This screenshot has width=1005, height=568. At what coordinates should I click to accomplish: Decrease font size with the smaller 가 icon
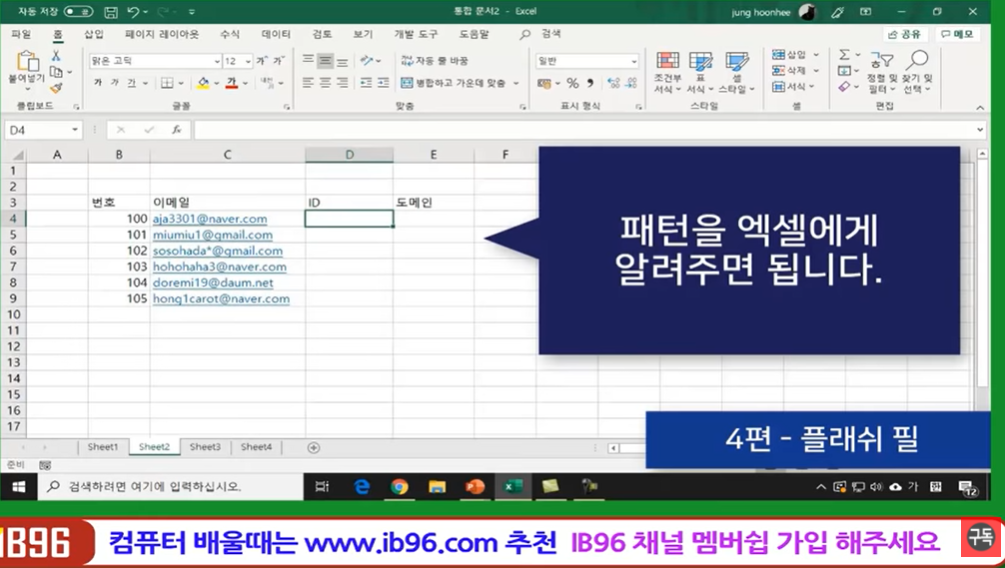click(278, 61)
